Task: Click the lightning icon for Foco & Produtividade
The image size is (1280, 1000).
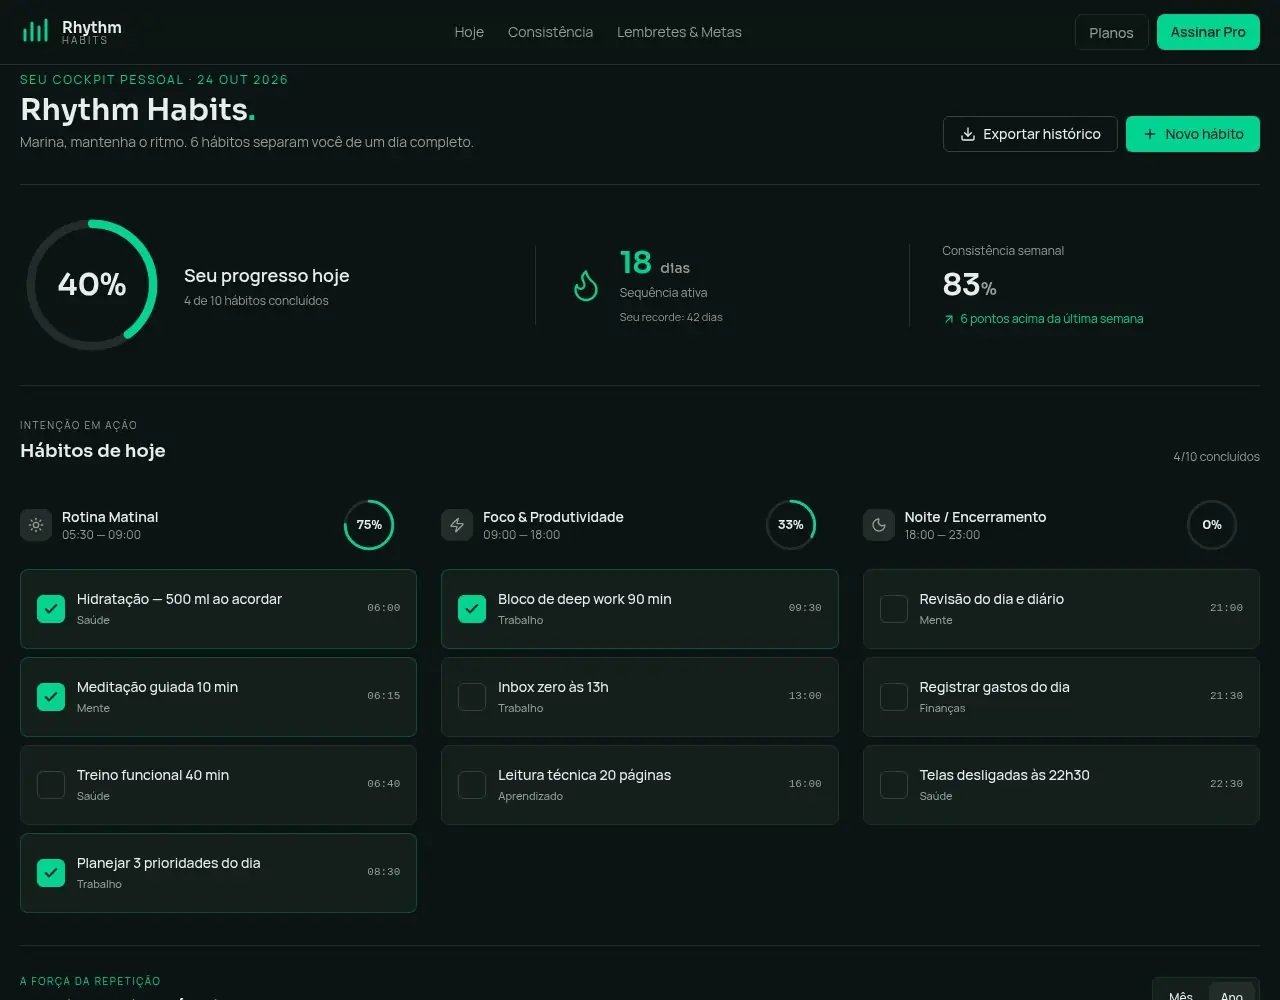Action: coord(457,525)
